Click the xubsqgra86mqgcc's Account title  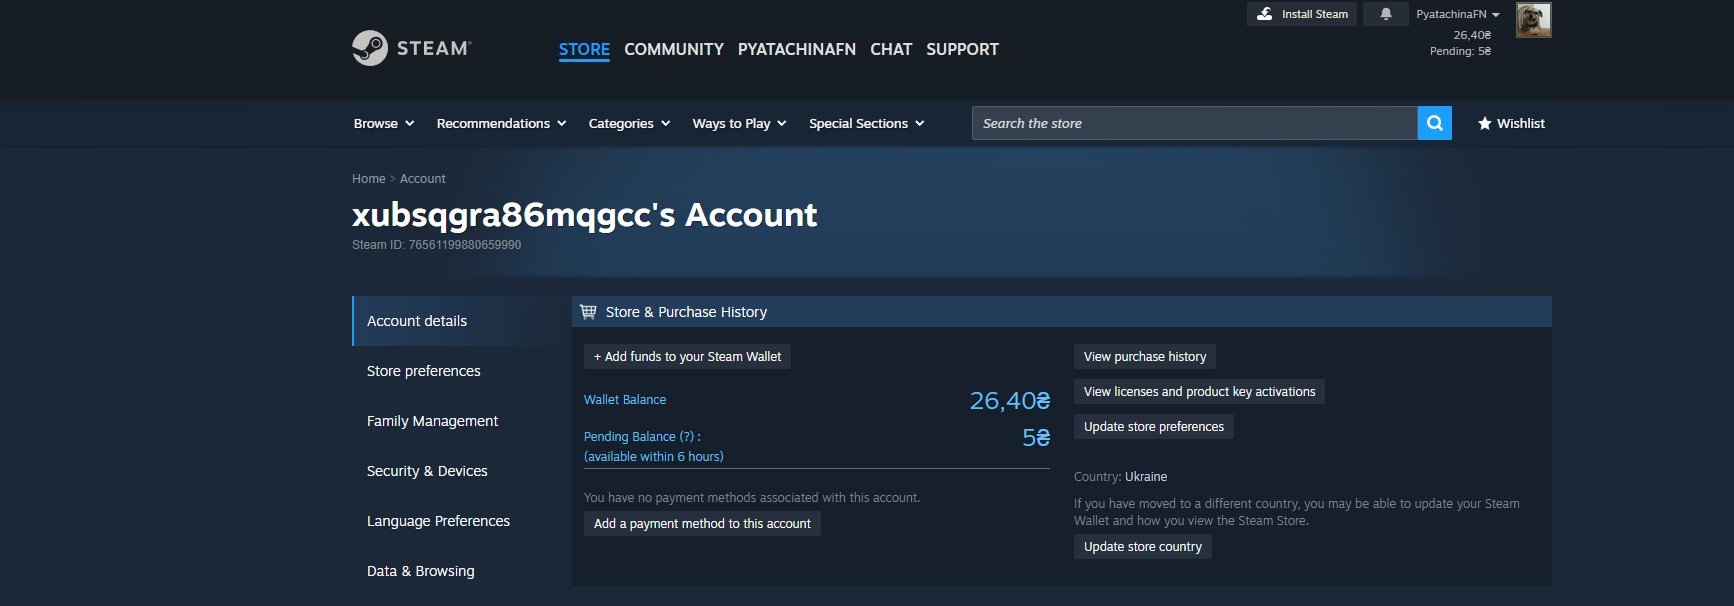584,214
